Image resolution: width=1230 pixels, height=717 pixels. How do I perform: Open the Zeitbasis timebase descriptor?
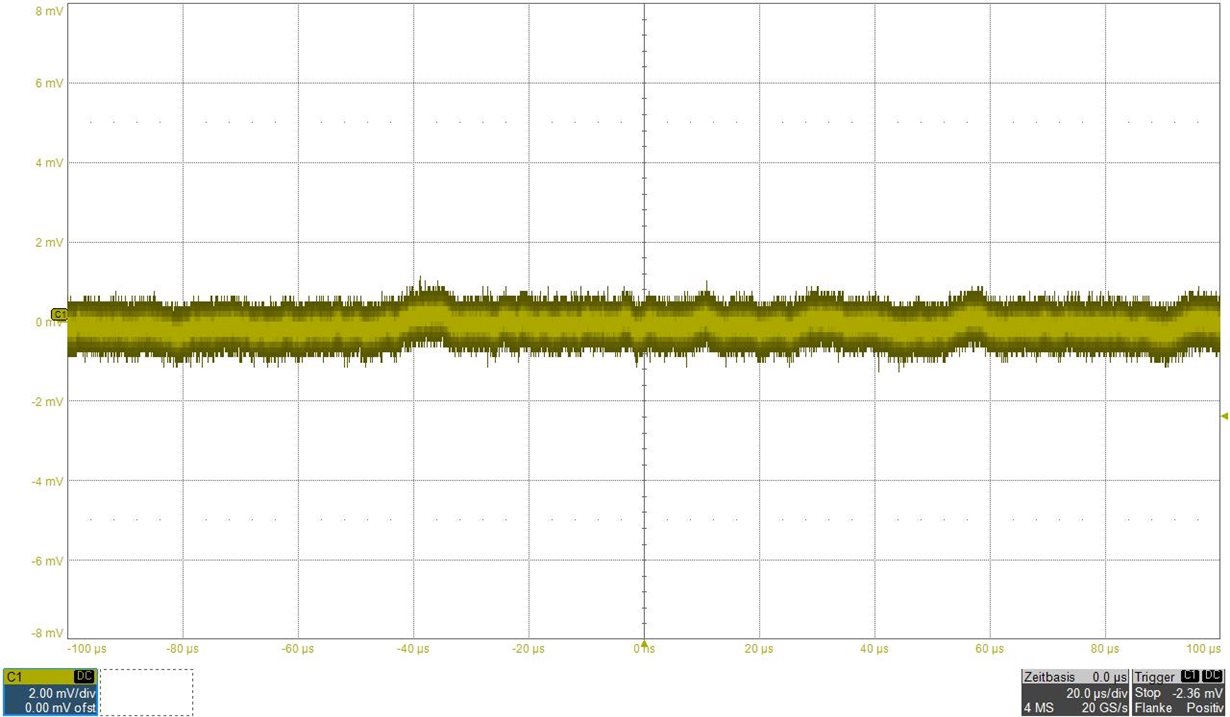tap(1075, 692)
